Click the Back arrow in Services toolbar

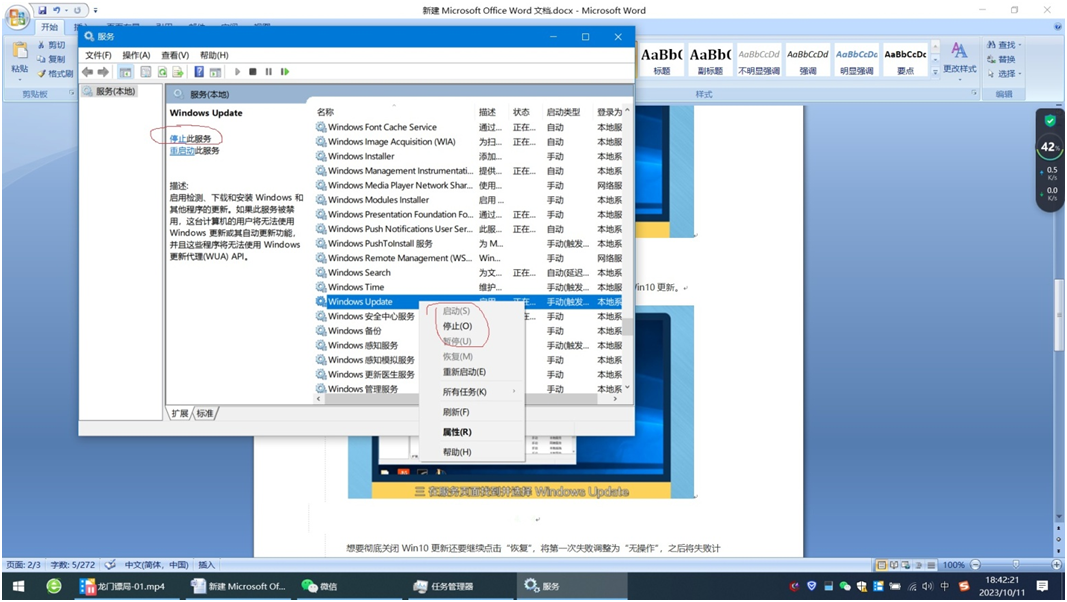[x=88, y=72]
